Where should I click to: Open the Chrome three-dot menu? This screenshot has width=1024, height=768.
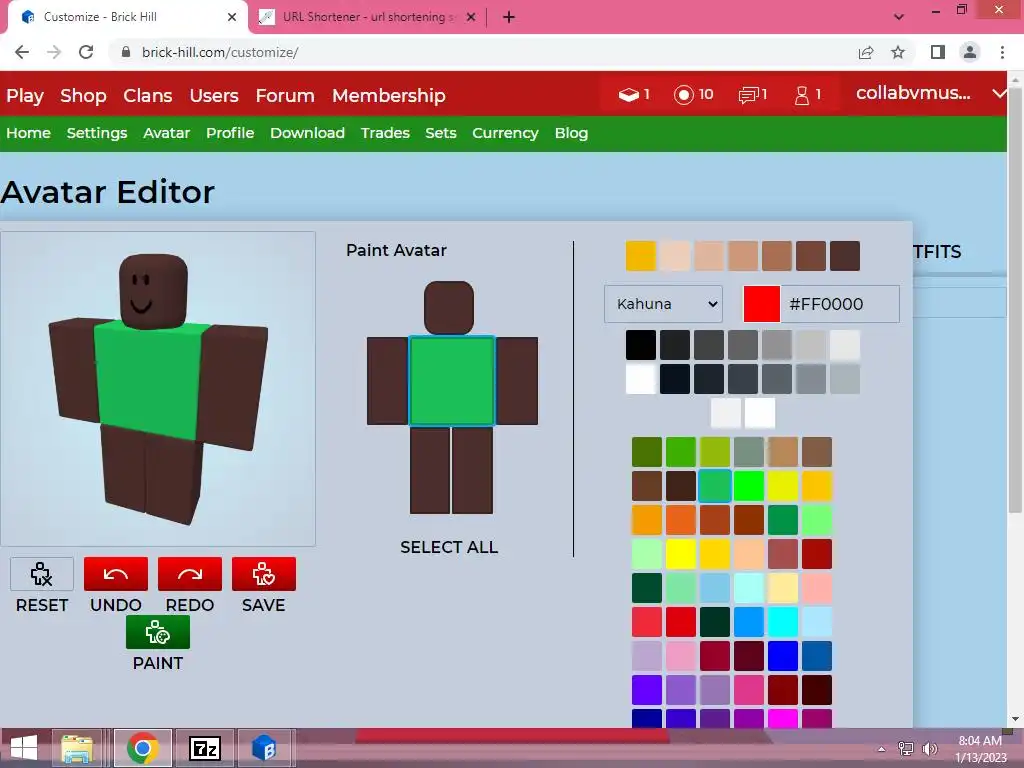[x=1002, y=52]
